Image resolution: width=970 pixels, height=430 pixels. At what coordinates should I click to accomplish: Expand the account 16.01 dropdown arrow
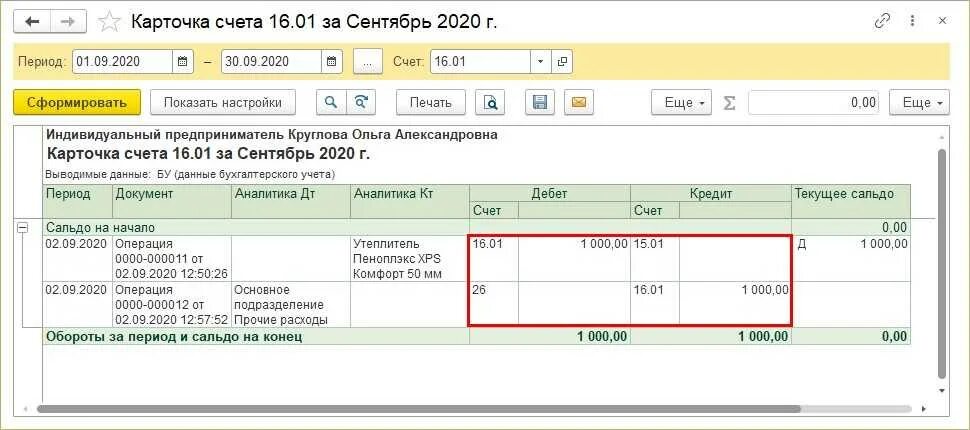540,62
